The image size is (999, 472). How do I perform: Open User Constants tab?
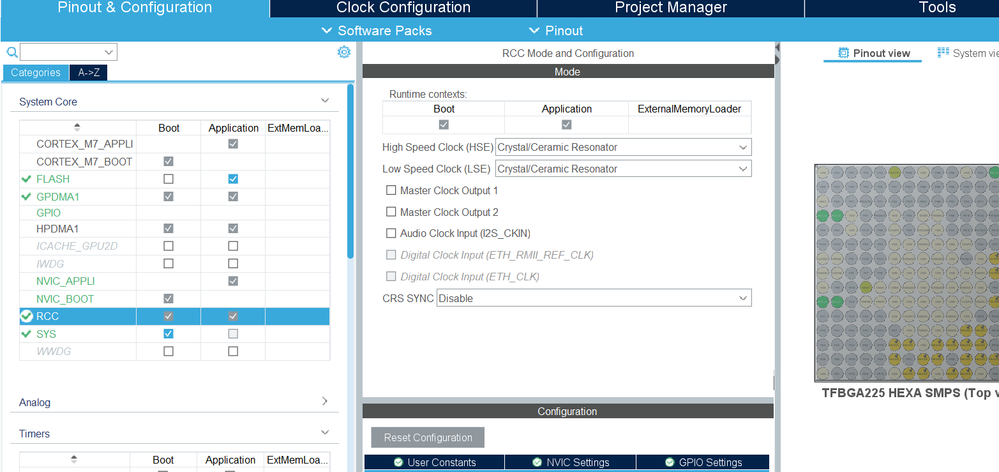coord(434,462)
